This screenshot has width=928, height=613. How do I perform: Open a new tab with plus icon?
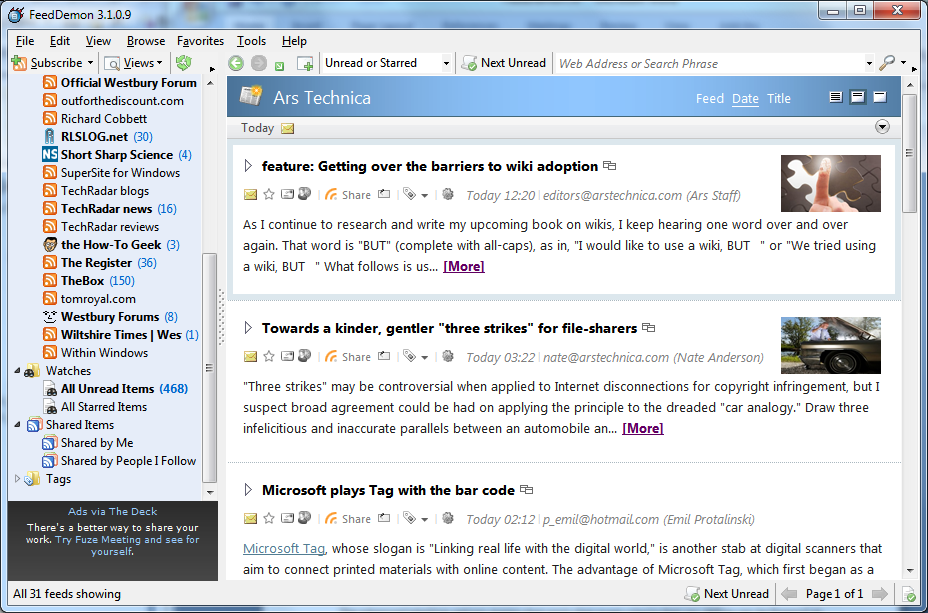[x=304, y=63]
